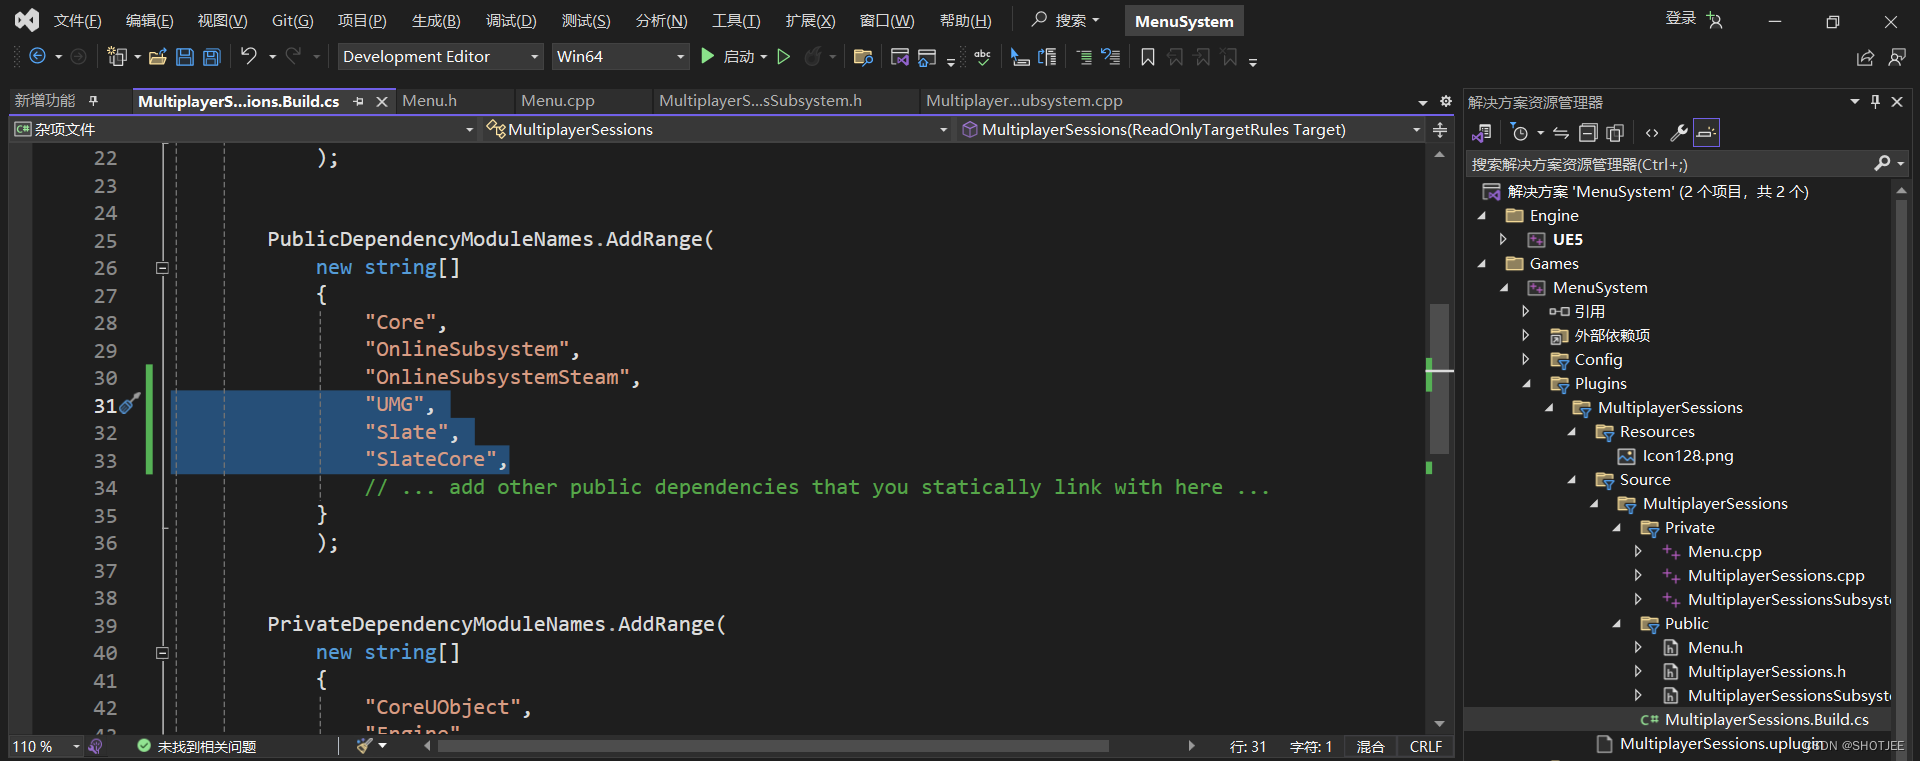Screen dimensions: 1920x761
Task: Click the split editor window icon
Action: (x=1440, y=130)
